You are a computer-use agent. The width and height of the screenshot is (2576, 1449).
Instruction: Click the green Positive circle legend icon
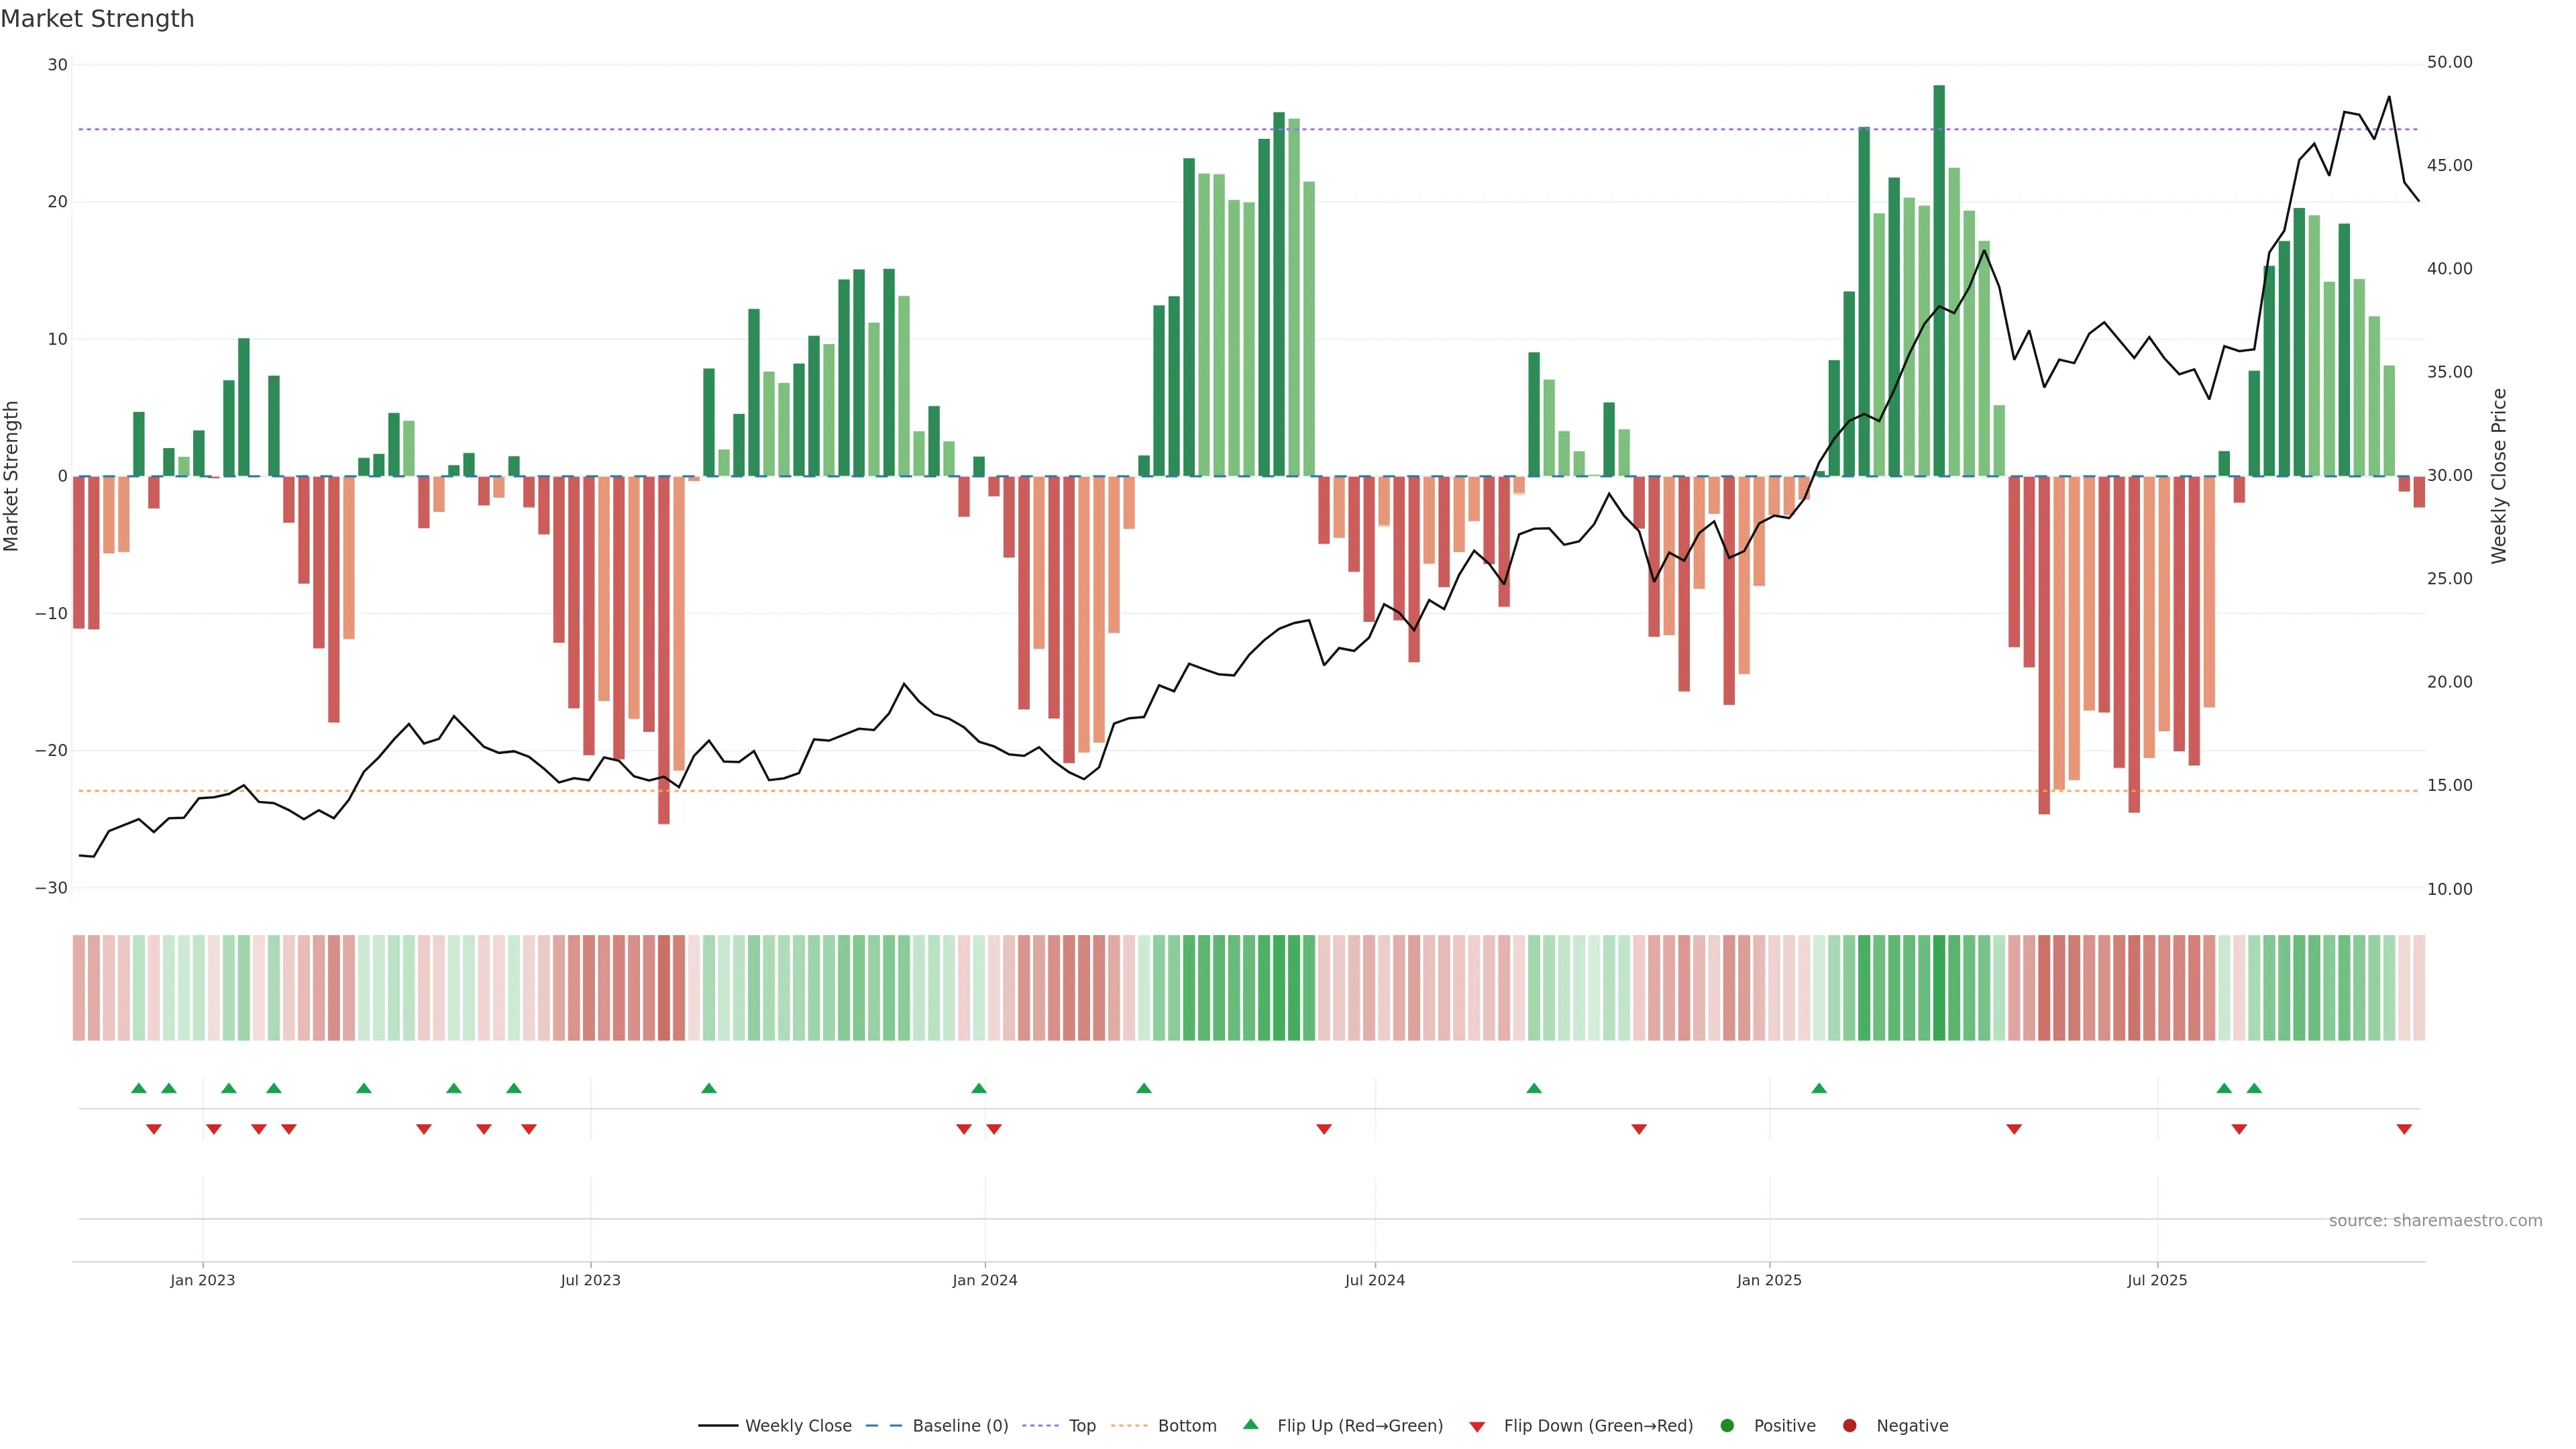click(x=1727, y=1425)
